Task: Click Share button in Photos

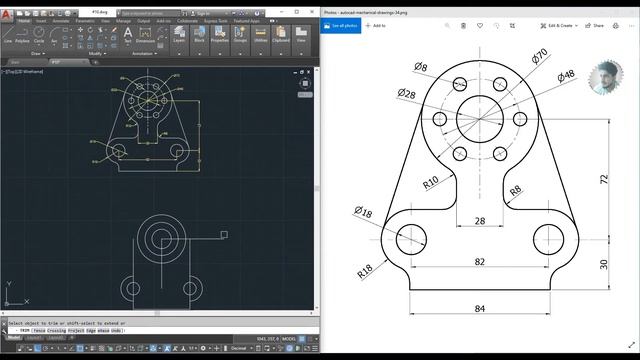Action: pos(595,26)
